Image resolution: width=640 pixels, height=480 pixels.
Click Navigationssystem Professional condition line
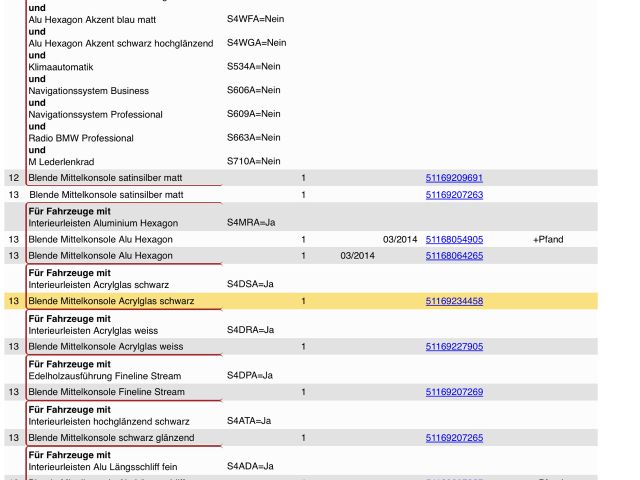coord(95,115)
